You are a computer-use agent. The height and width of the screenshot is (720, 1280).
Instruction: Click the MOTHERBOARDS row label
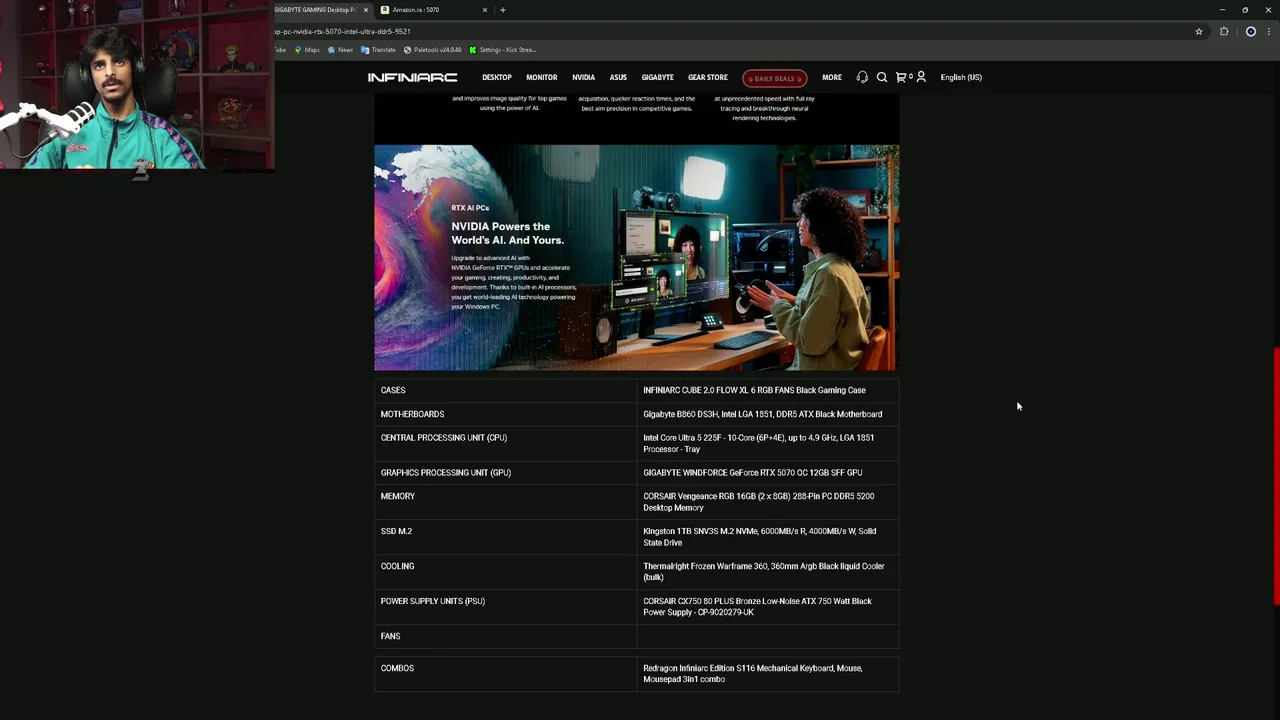[x=412, y=414]
